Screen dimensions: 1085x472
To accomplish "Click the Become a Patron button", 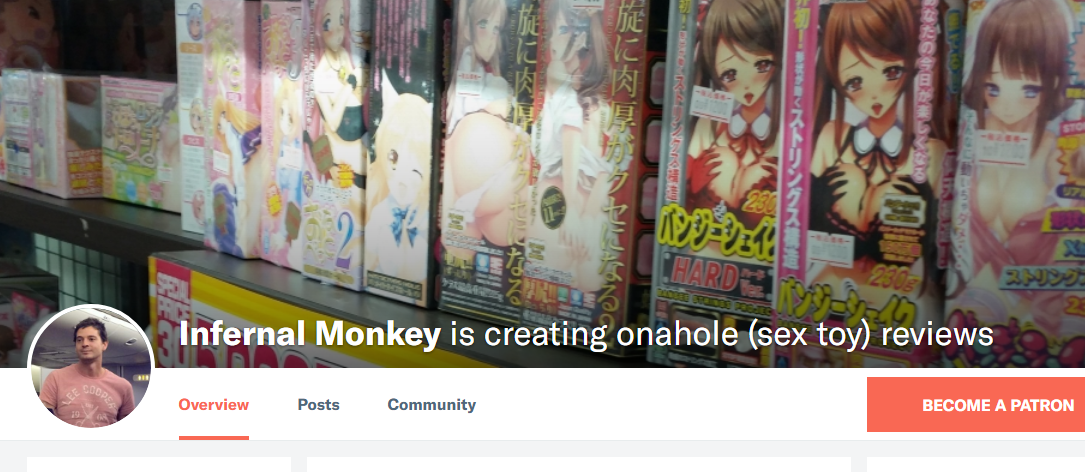I will 976,405.
